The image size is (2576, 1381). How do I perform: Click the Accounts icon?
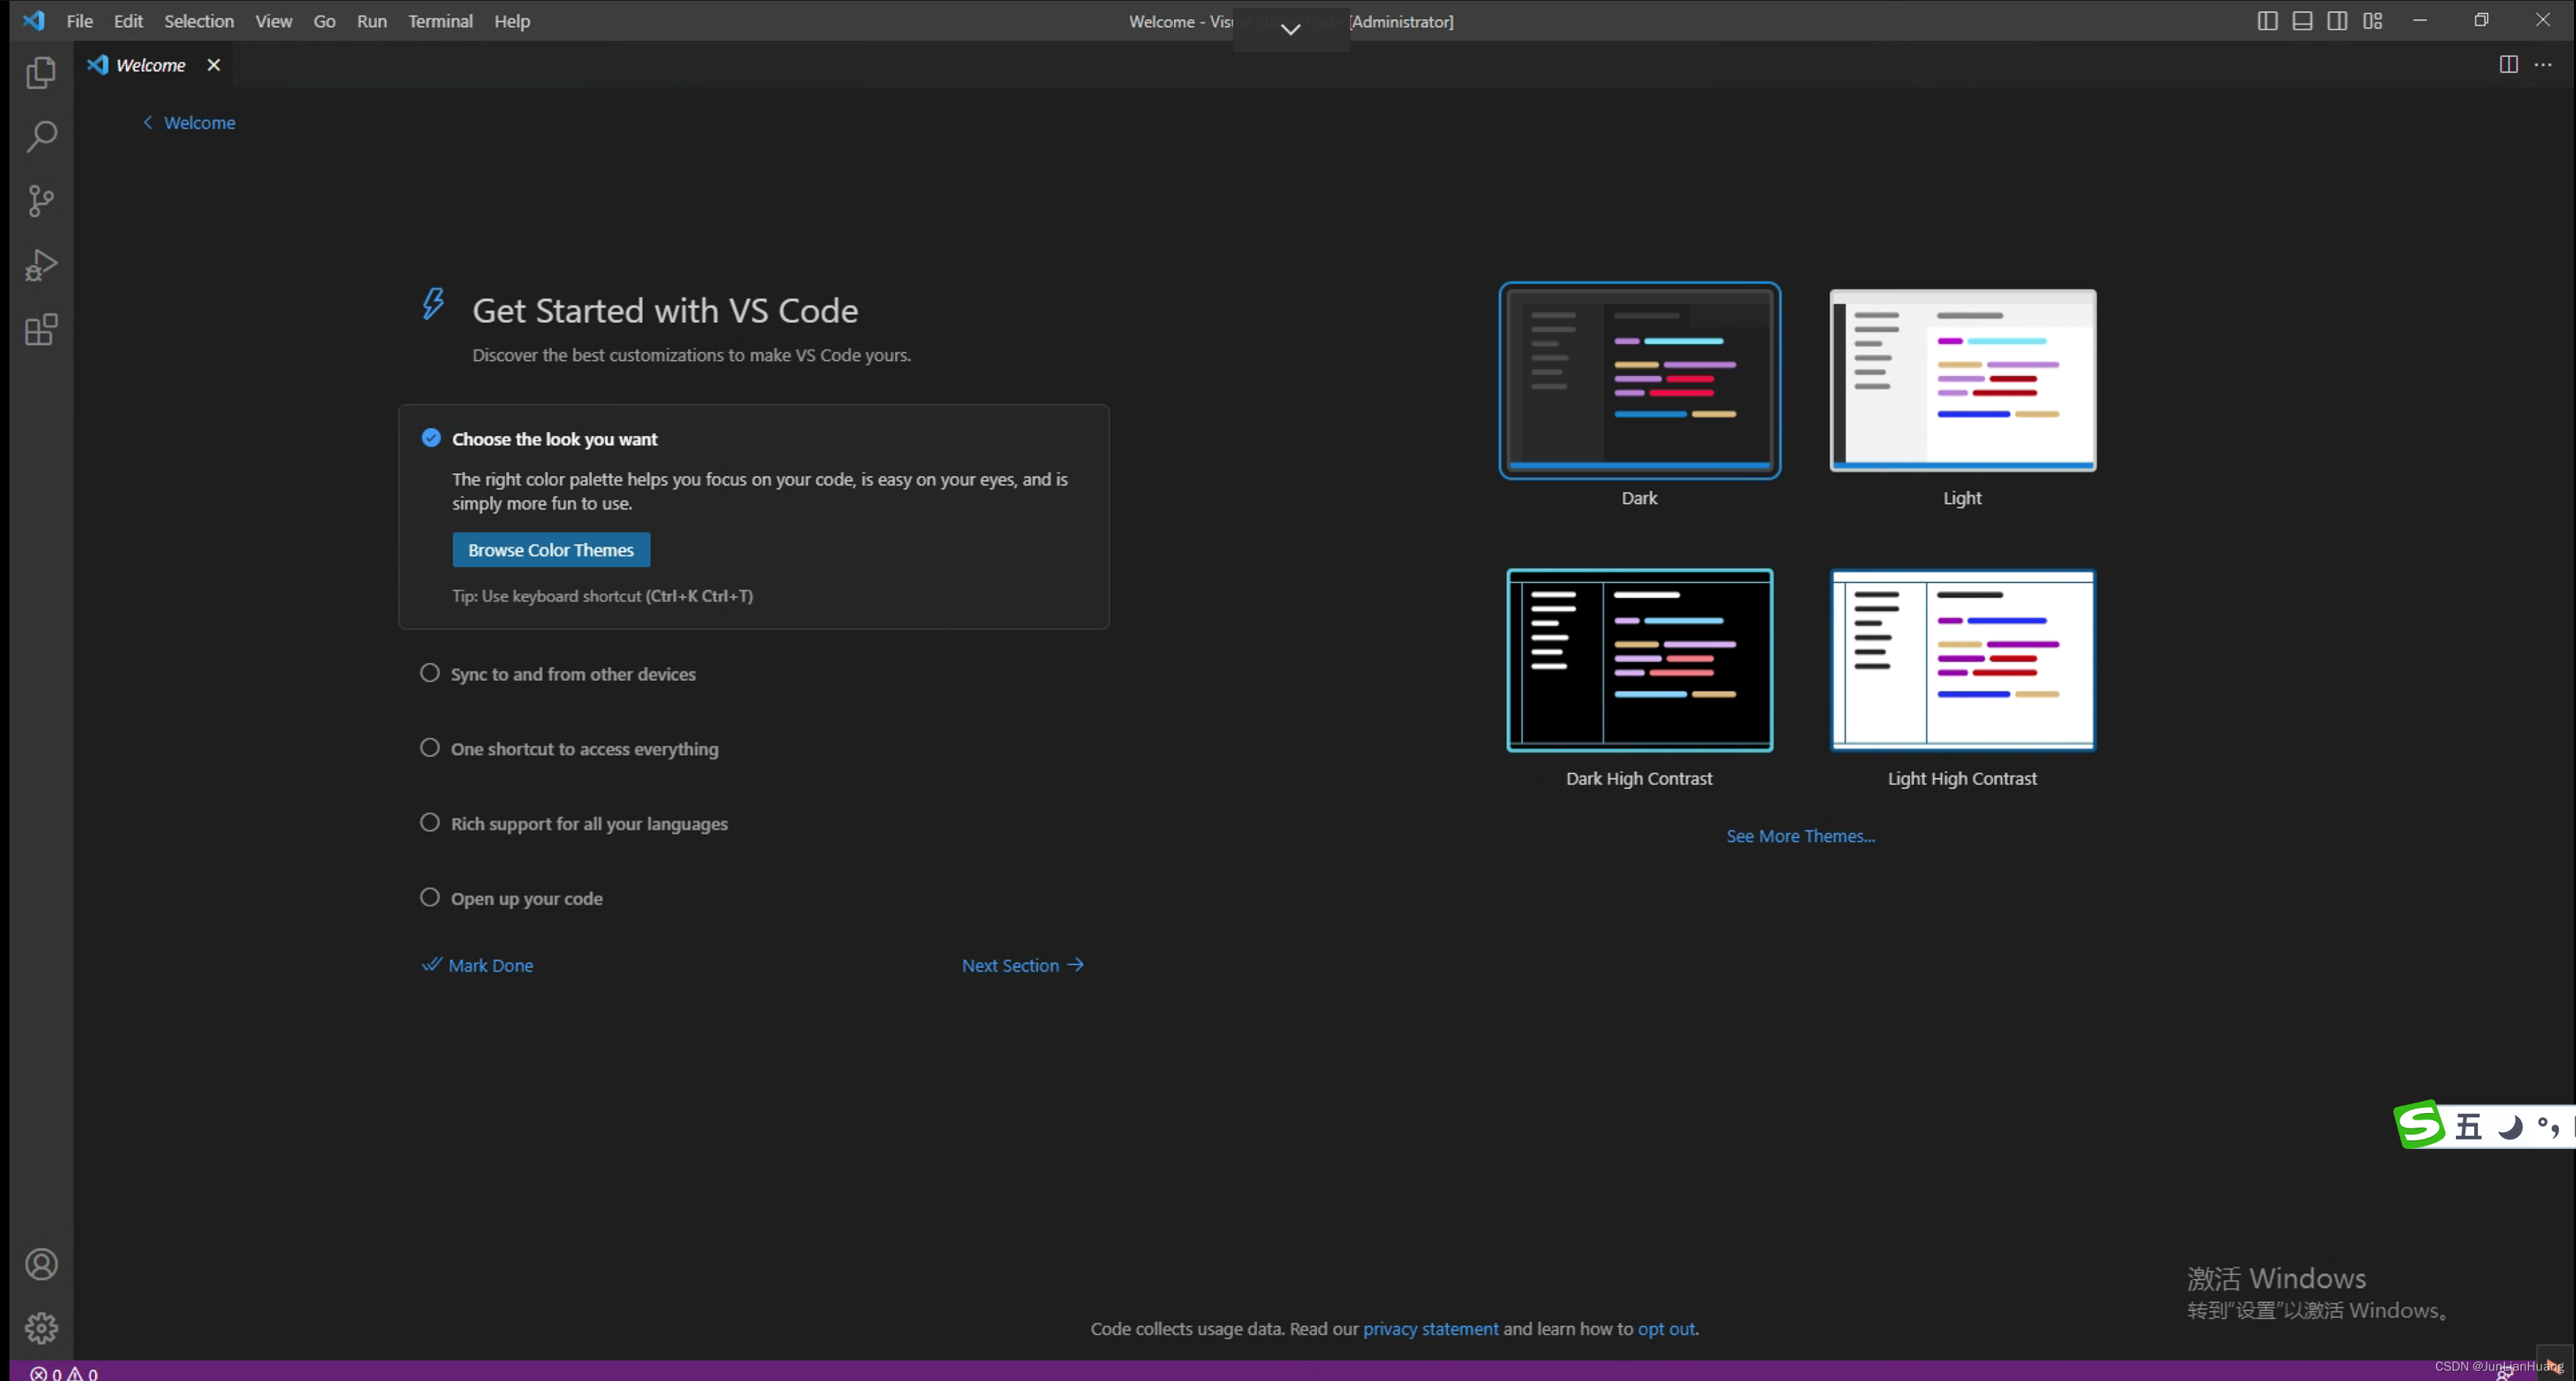(41, 1264)
